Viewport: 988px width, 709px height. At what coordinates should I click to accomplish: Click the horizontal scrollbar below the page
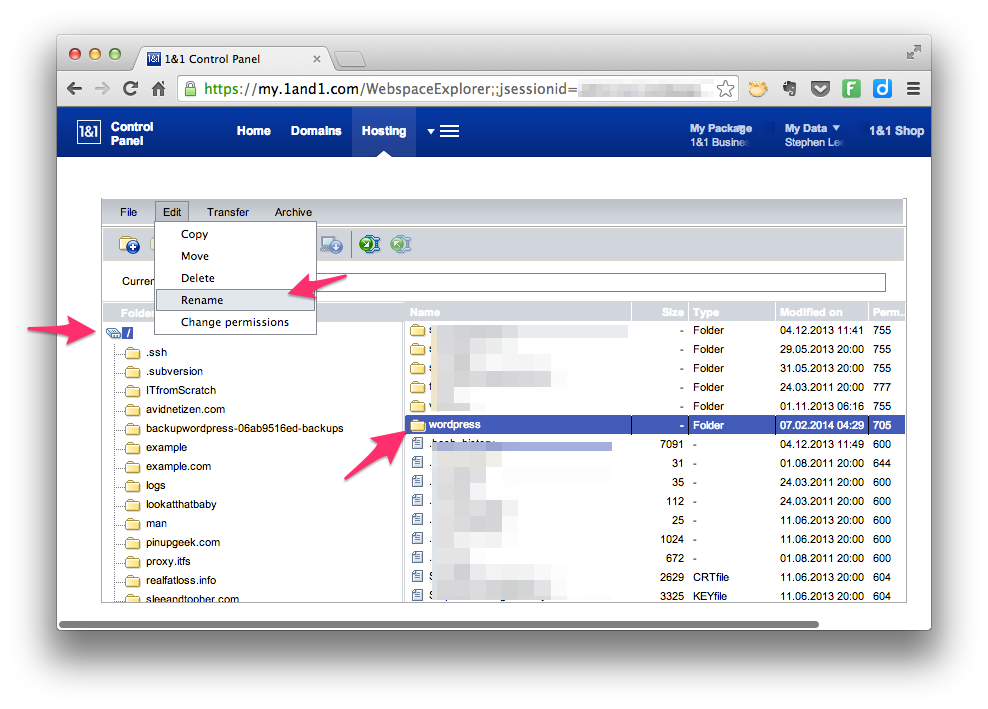click(x=439, y=625)
